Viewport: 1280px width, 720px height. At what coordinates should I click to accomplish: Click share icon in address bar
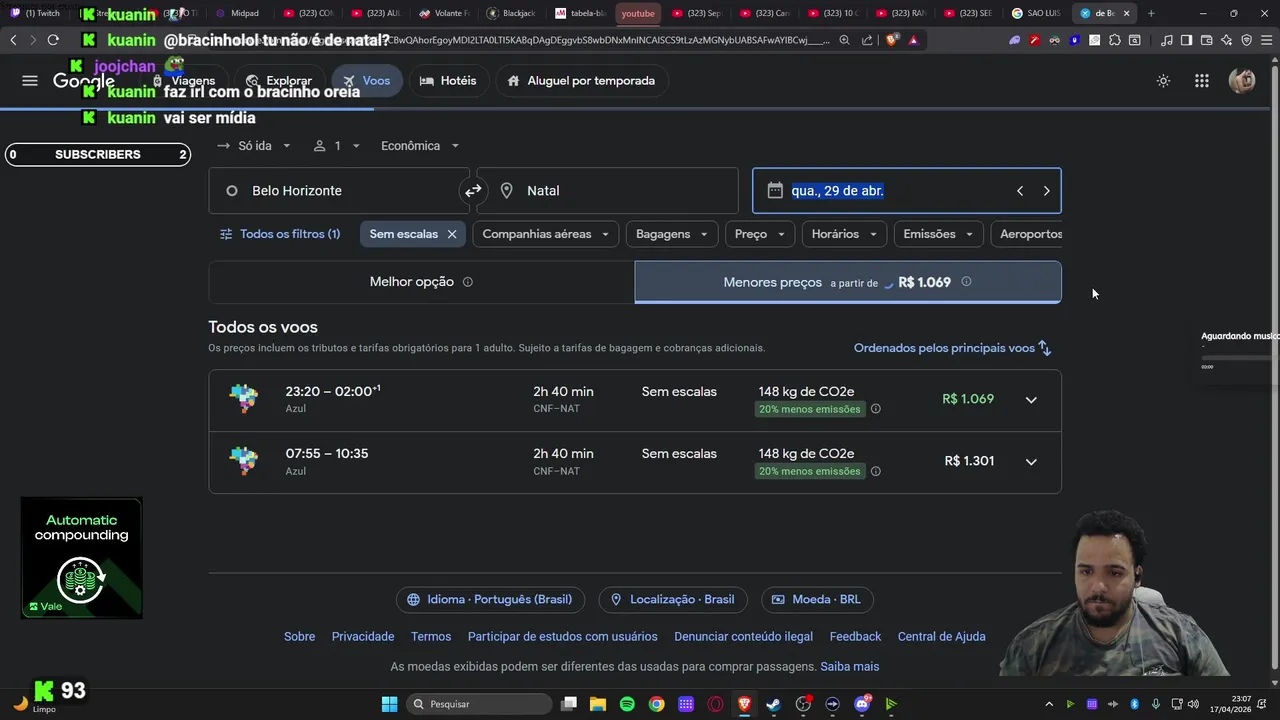click(867, 40)
